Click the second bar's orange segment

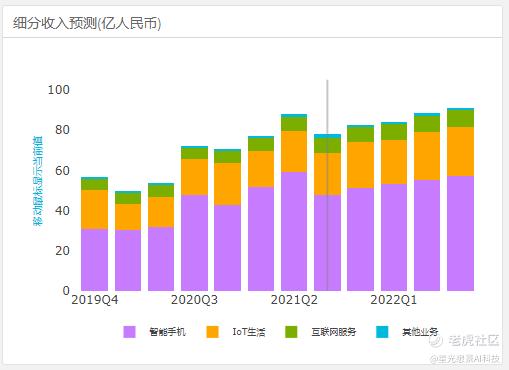[x=128, y=217]
